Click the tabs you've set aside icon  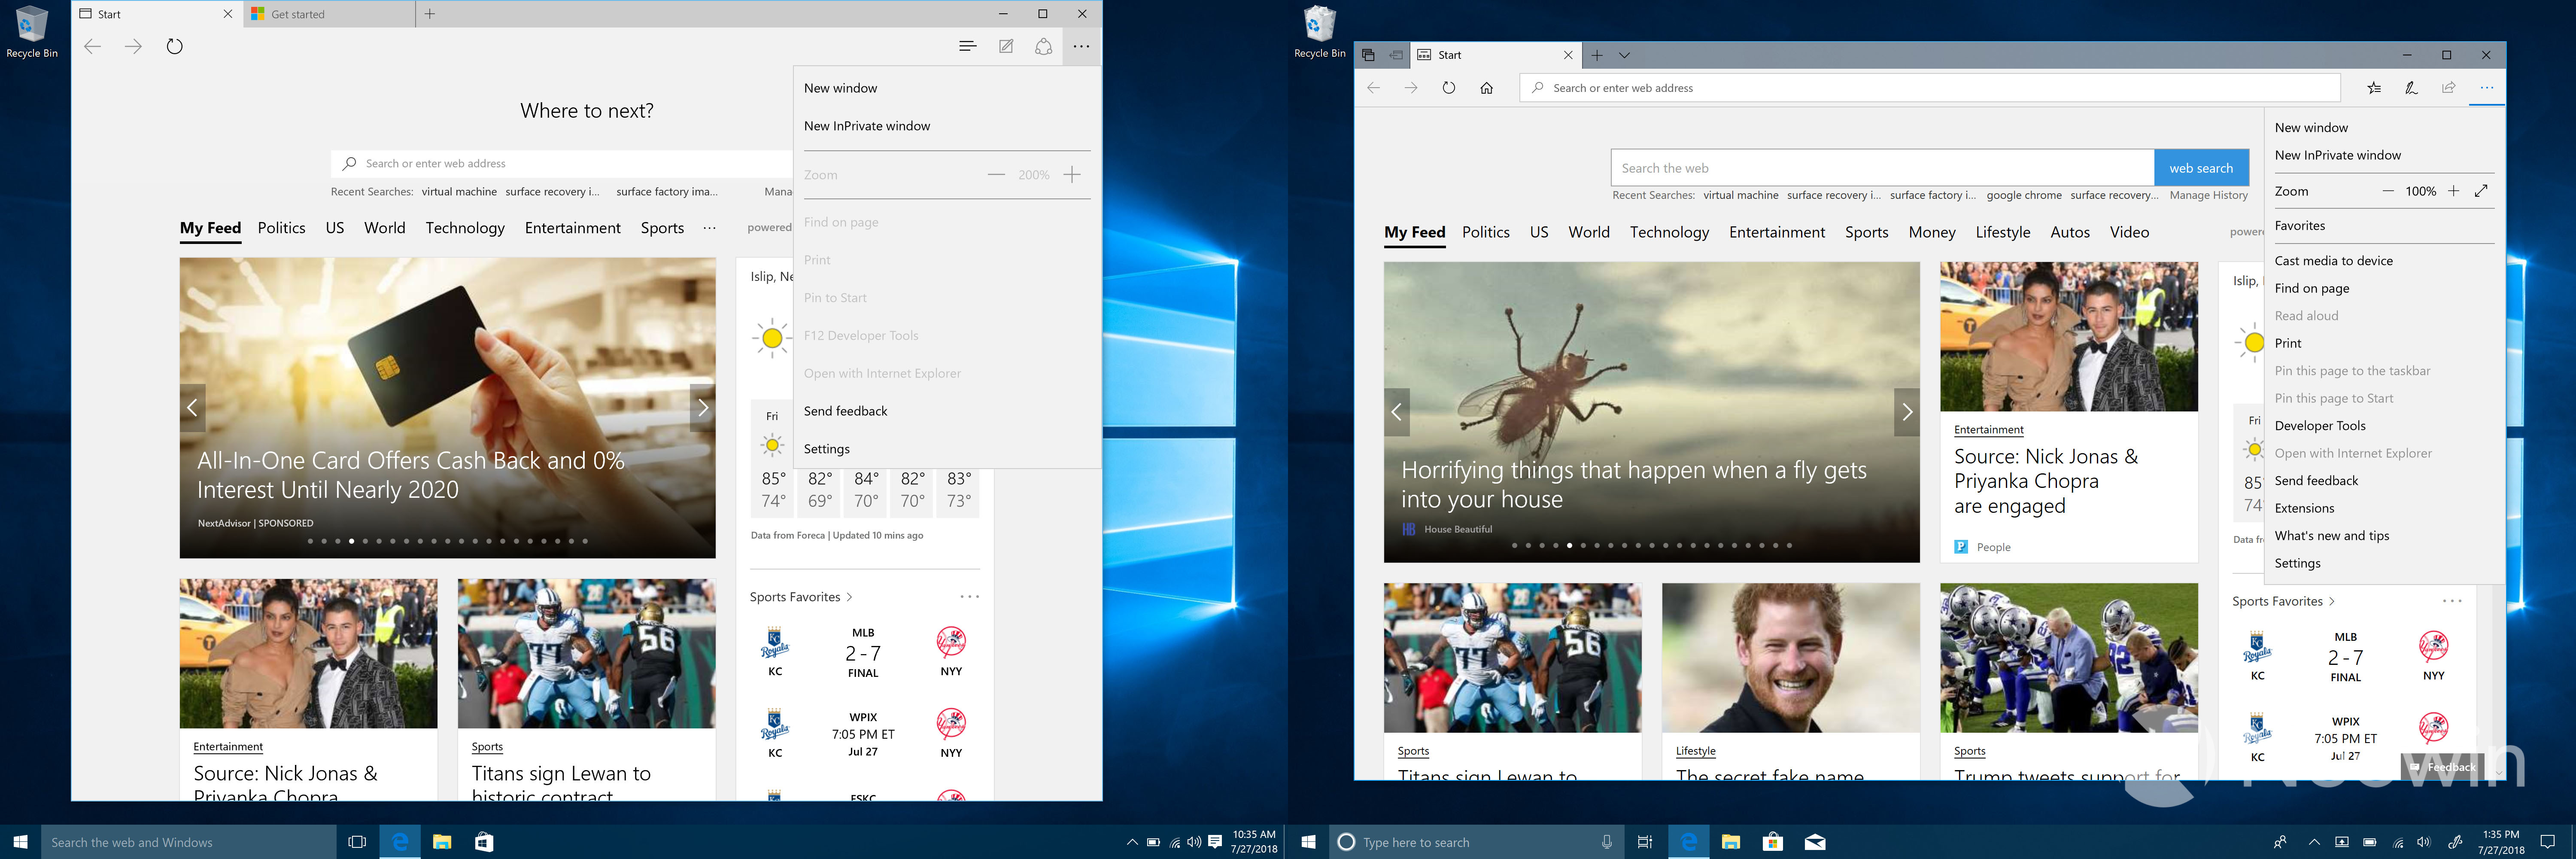1368,55
